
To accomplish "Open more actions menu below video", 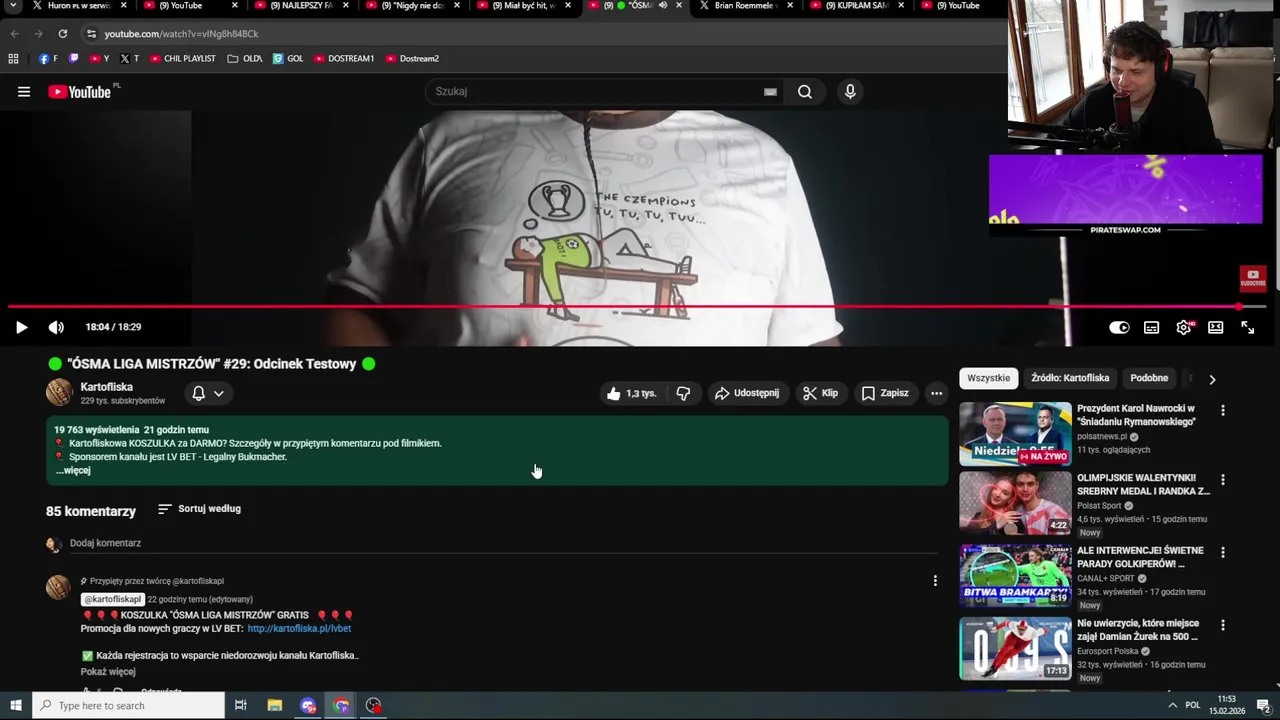I will (936, 393).
